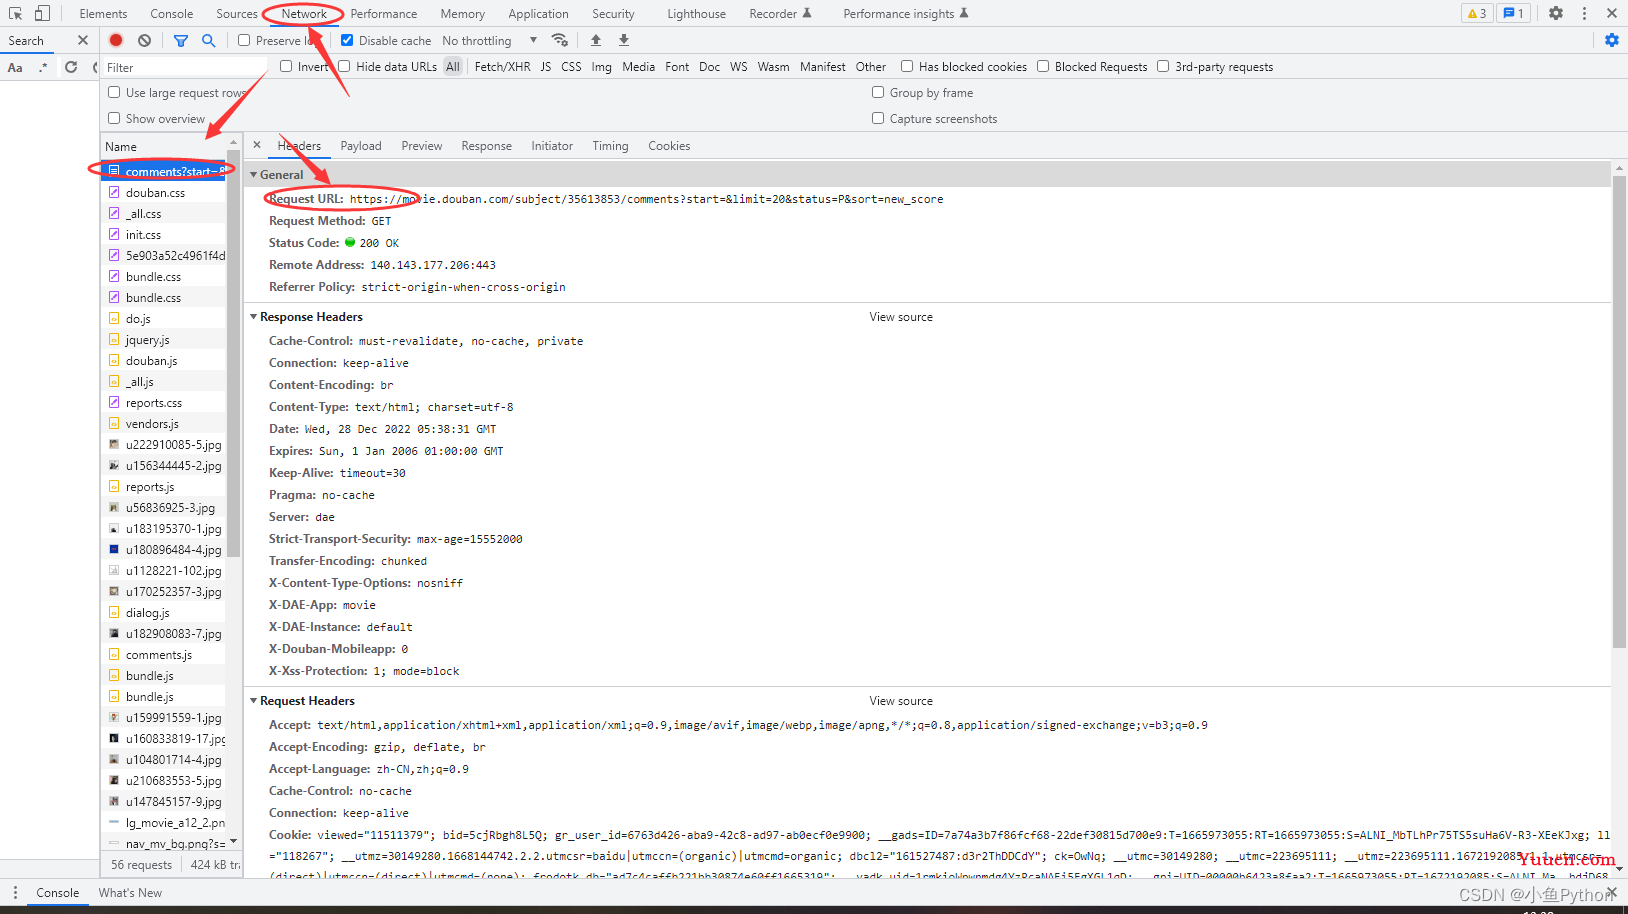Open the No throttling dropdown
Screen dimensions: 1628x914
(x=489, y=40)
